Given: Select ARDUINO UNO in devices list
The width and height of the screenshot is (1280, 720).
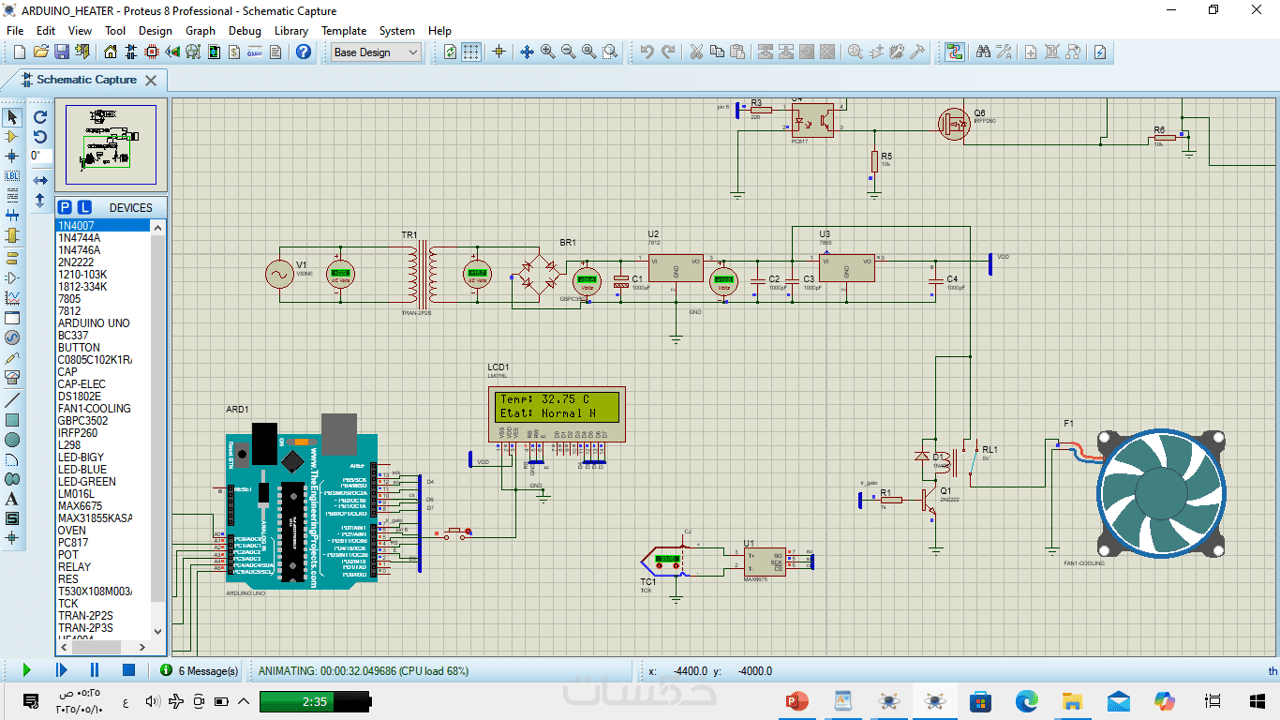Looking at the screenshot, I should pyautogui.click(x=93, y=323).
